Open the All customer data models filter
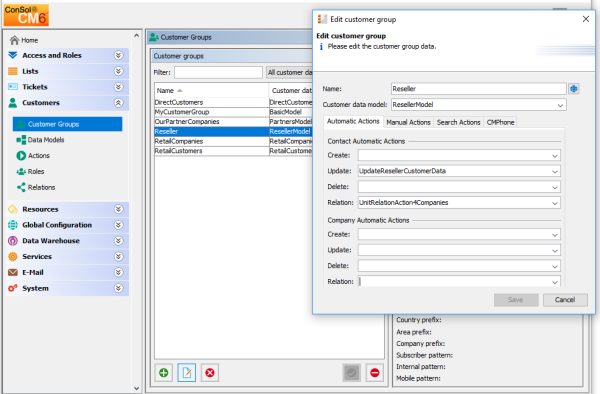600x394 pixels. [289, 72]
